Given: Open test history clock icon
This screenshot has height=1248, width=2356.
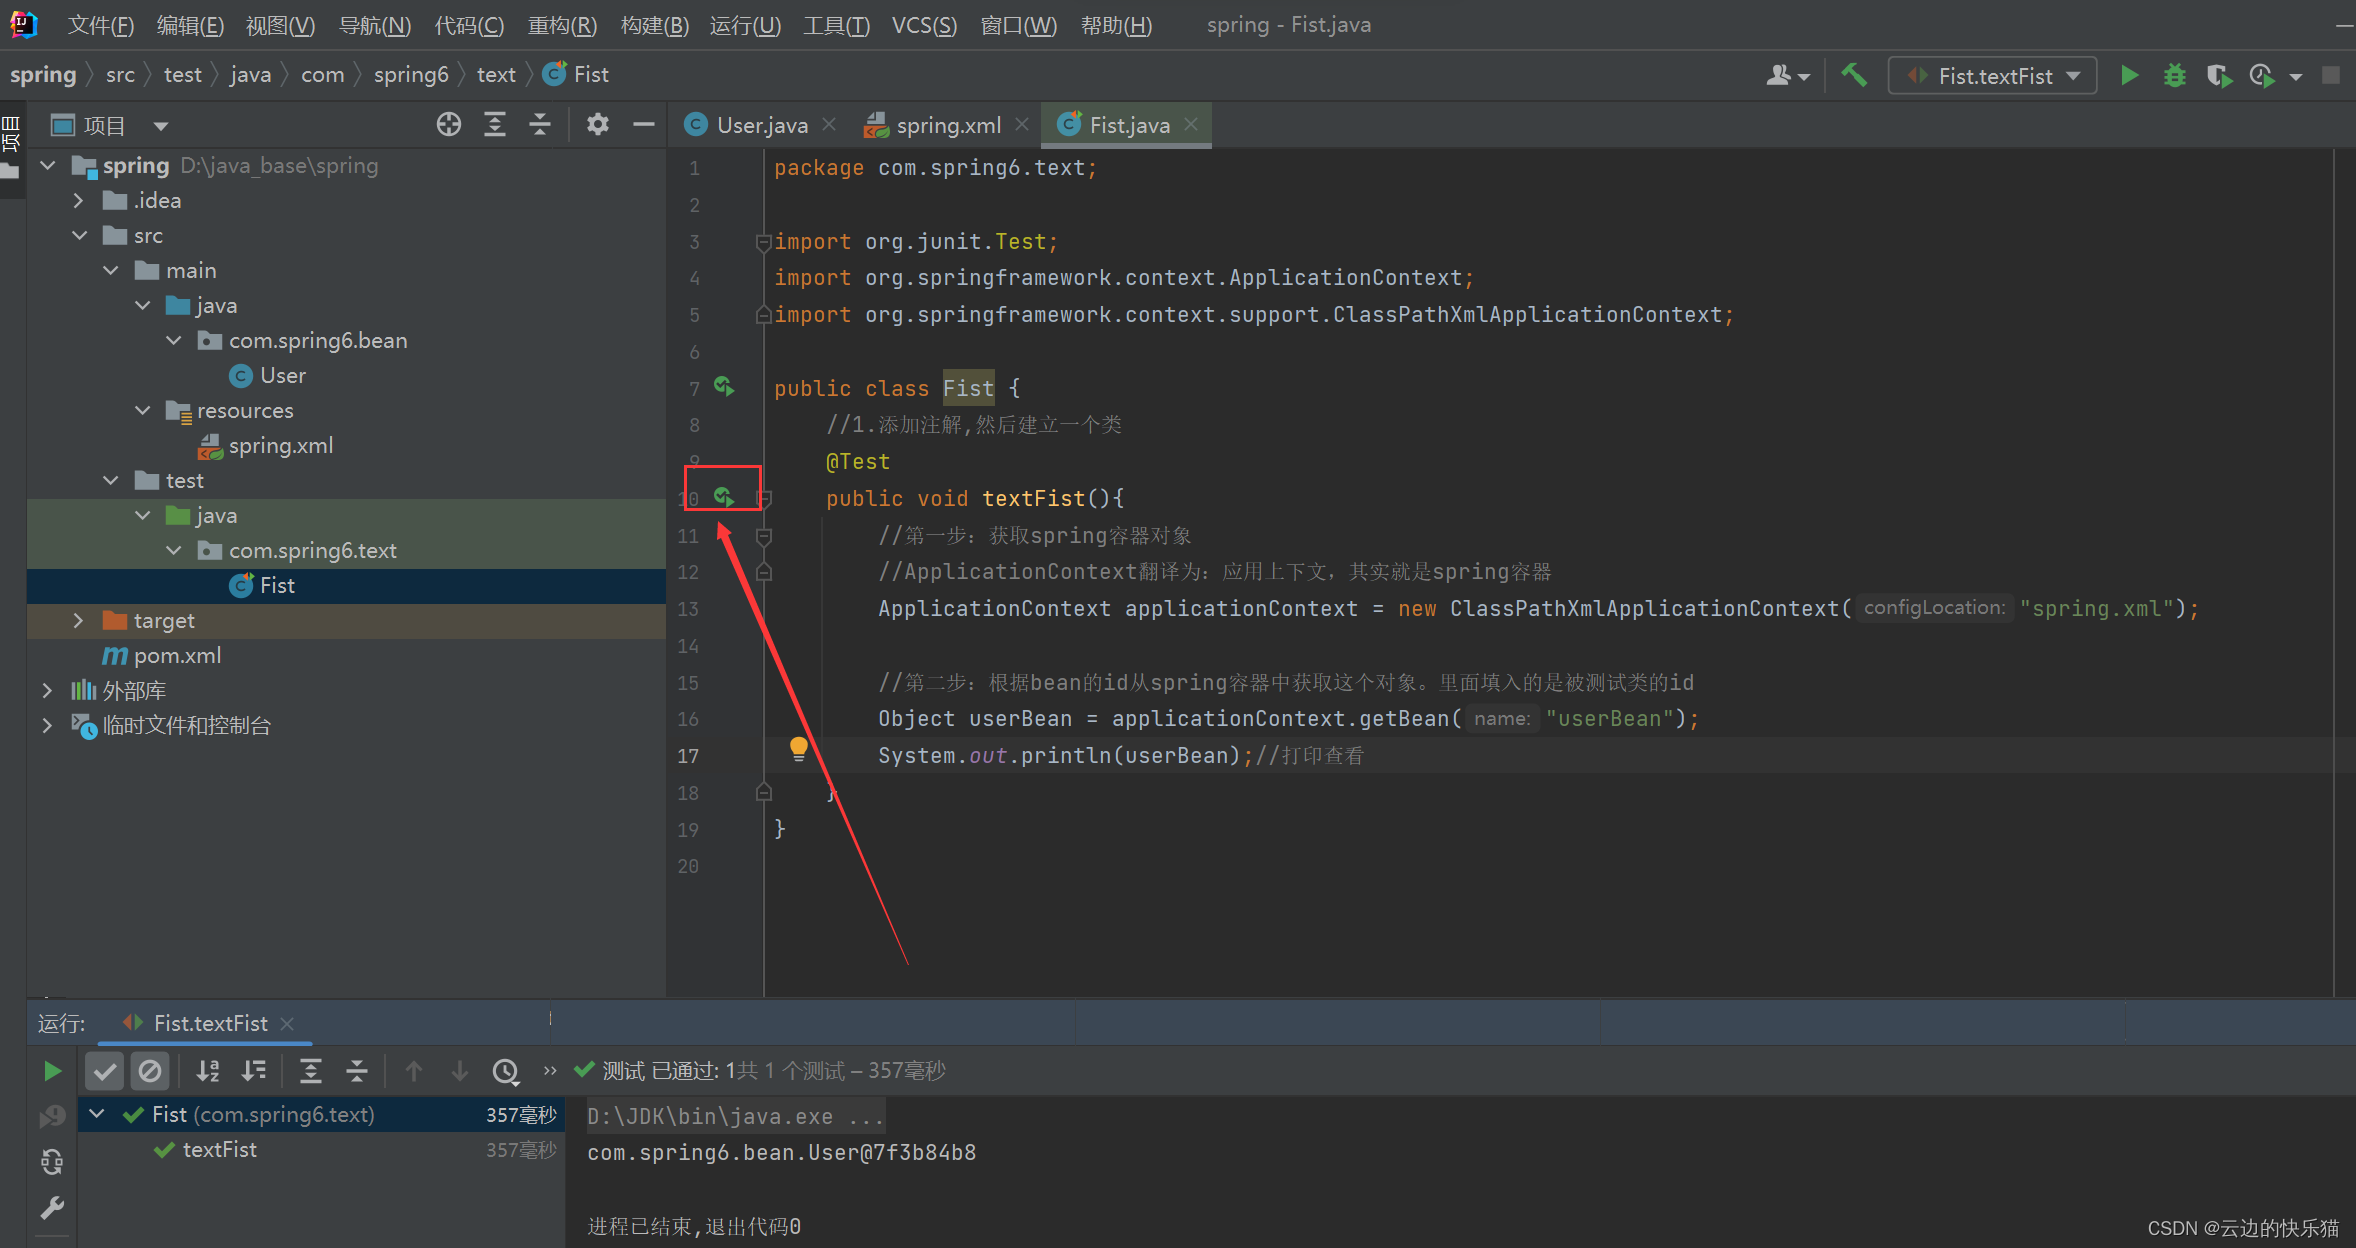Looking at the screenshot, I should point(506,1072).
